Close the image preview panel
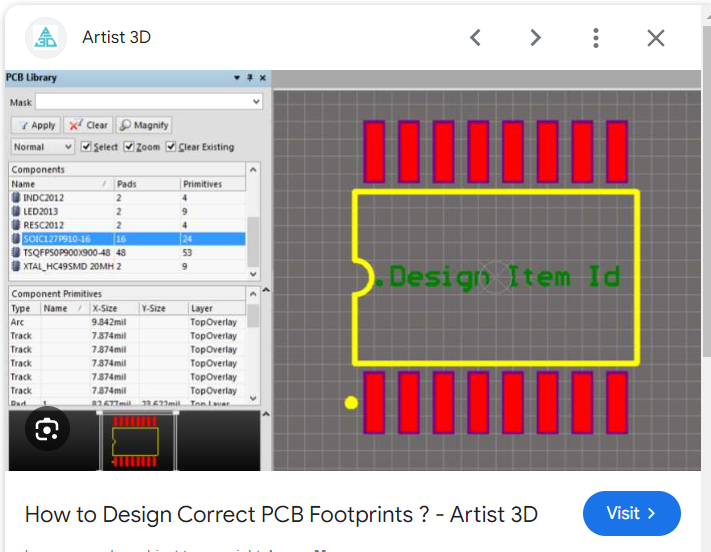 [656, 38]
